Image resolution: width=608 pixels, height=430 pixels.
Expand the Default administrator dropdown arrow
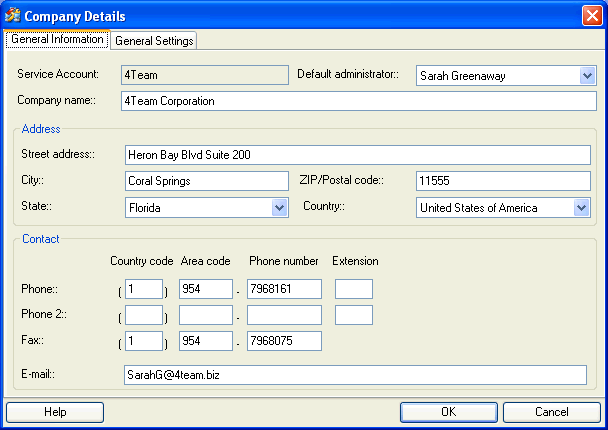587,76
